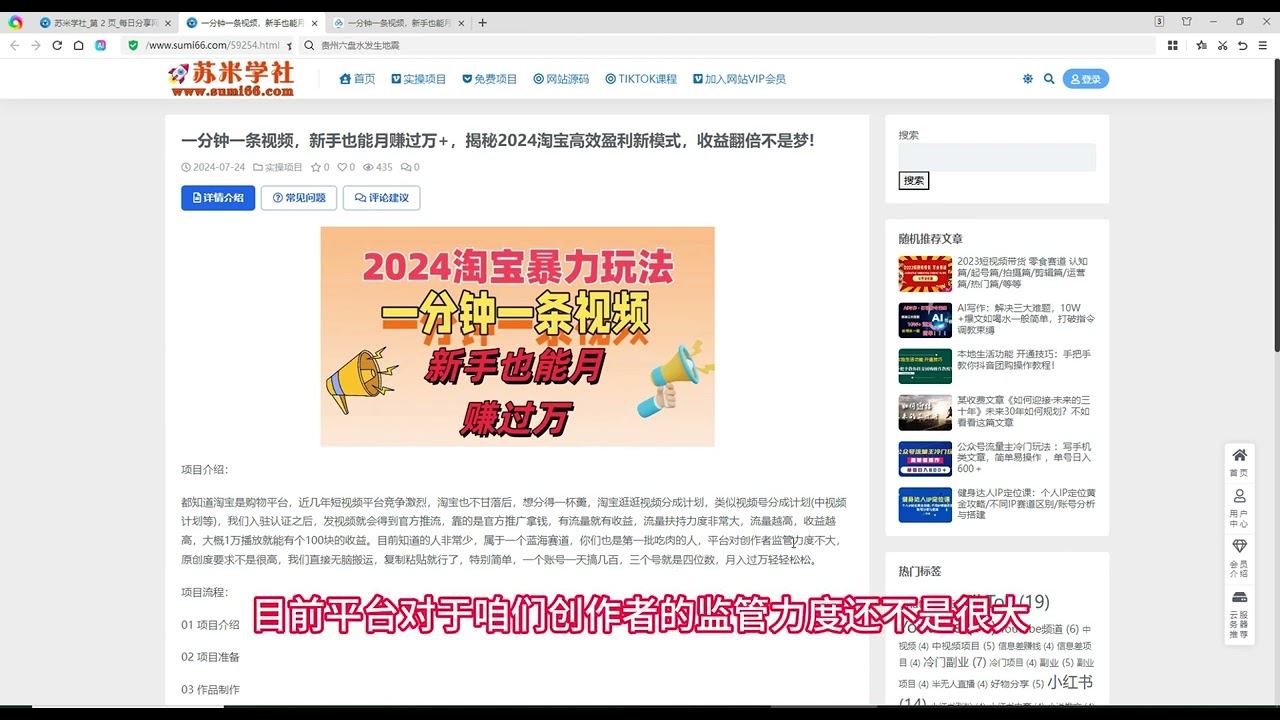Click the 2024淘宝暴力玩法 banner image
The height and width of the screenshot is (720, 1280).
pos(517,336)
